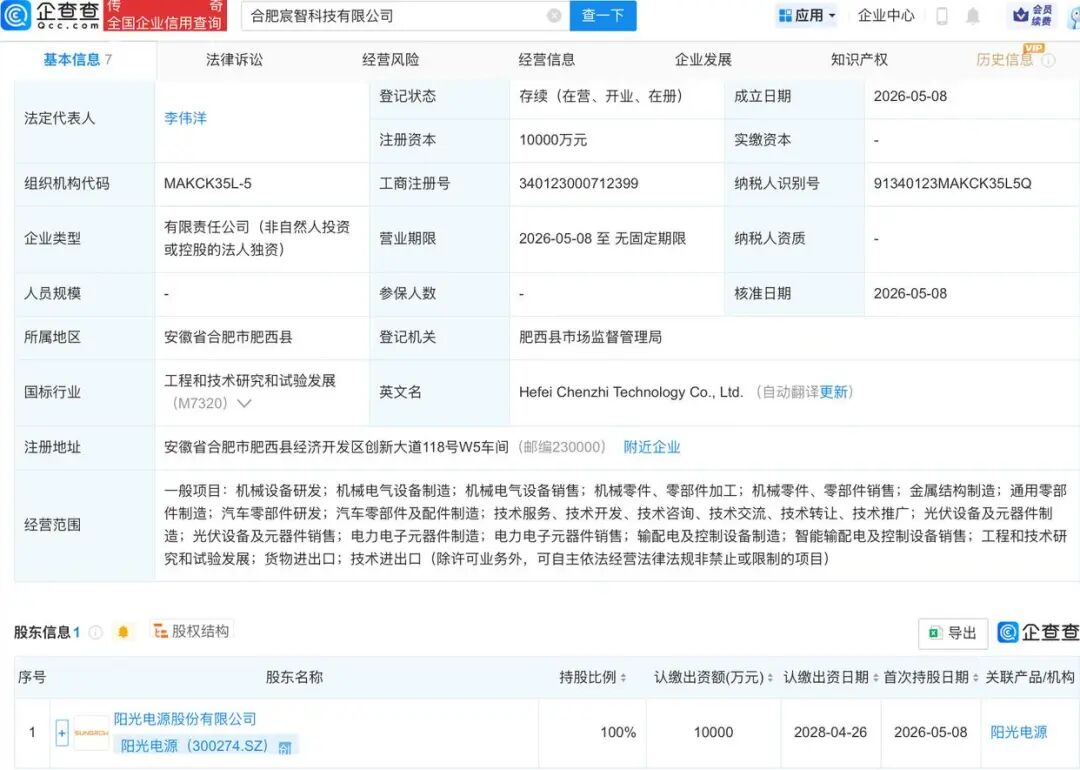The image size is (1080, 770).
Task: Open the 股权结构 view
Action: [x=191, y=631]
